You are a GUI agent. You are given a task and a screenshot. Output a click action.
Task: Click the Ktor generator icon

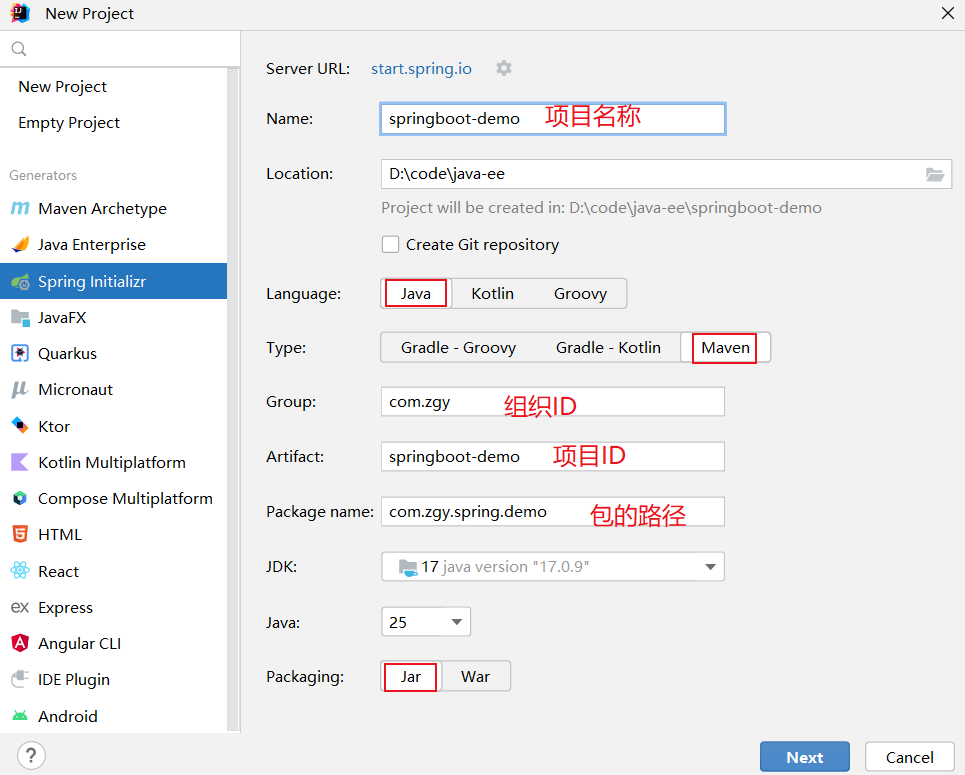click(20, 426)
